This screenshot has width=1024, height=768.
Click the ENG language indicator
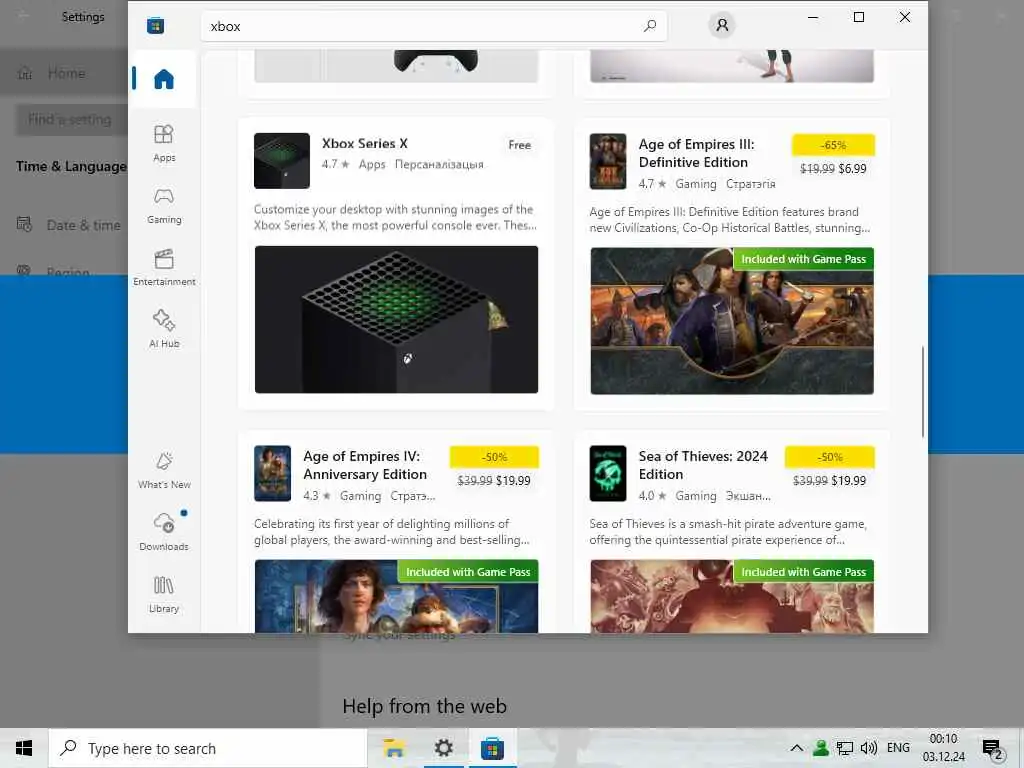coord(898,748)
